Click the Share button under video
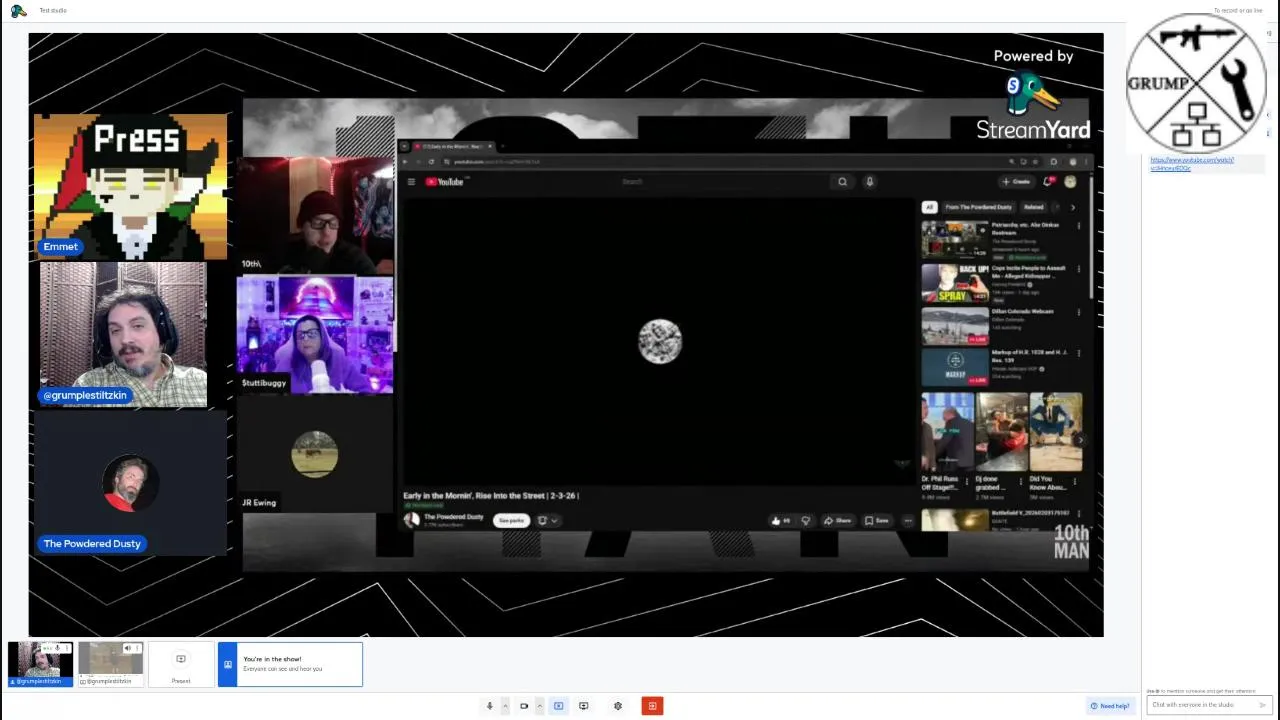The image size is (1280, 720). point(837,520)
